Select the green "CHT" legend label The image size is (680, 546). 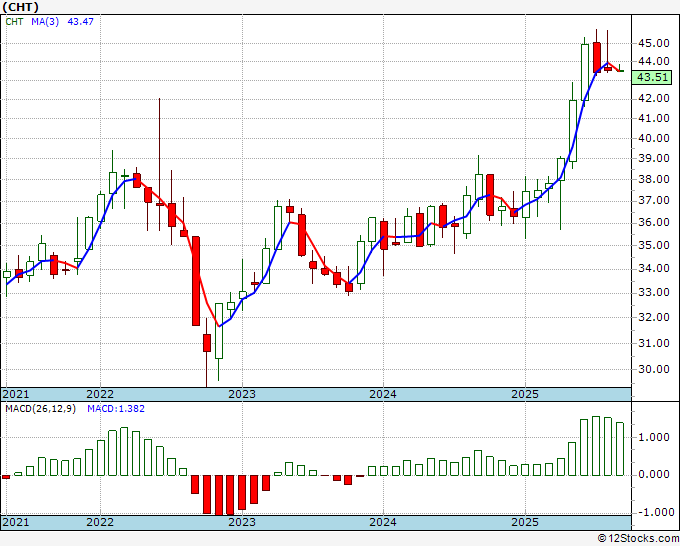[x=14, y=21]
